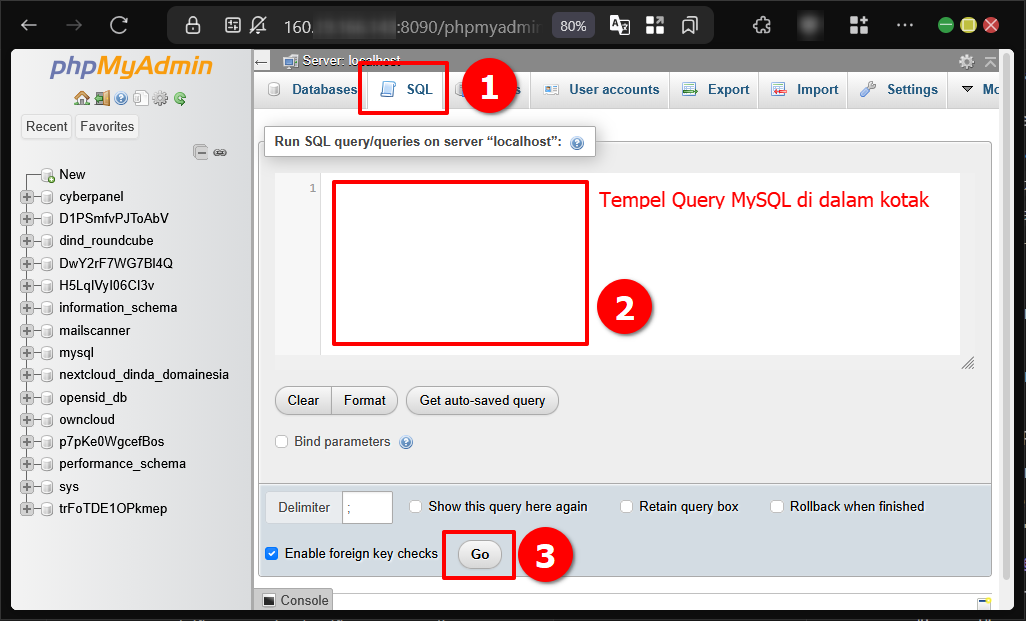Click the collapse all tree icon
This screenshot has height=621, width=1026.
coord(201,152)
